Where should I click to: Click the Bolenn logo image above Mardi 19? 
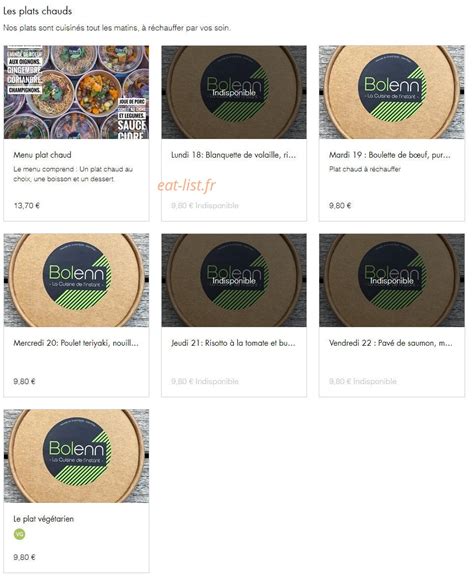[x=392, y=92]
